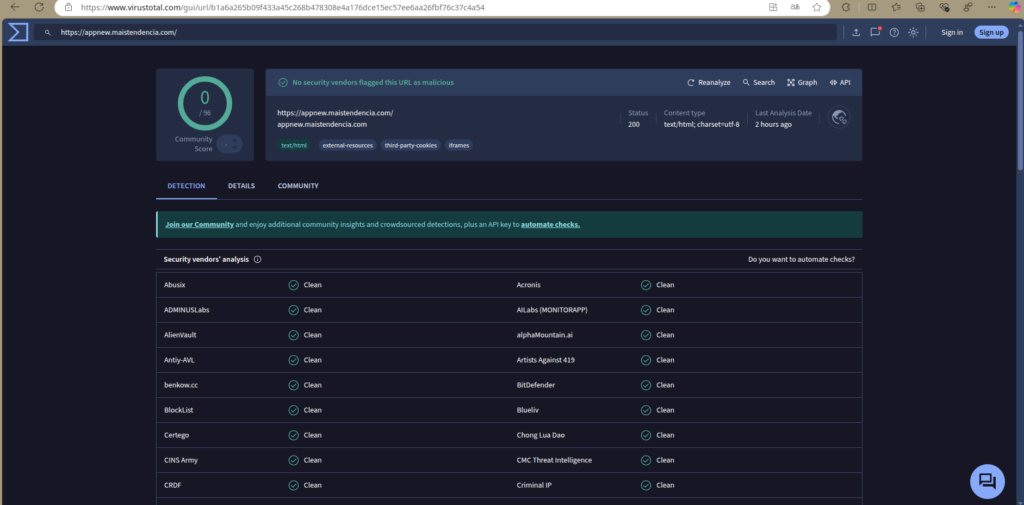Click the third-party-cookies tag
The width and height of the screenshot is (1024, 505).
[x=411, y=145]
